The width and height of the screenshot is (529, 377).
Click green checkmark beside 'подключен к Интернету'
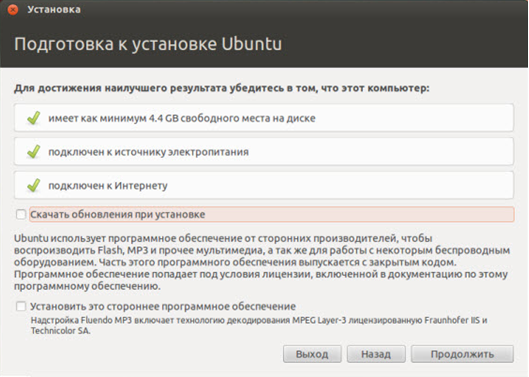point(34,185)
